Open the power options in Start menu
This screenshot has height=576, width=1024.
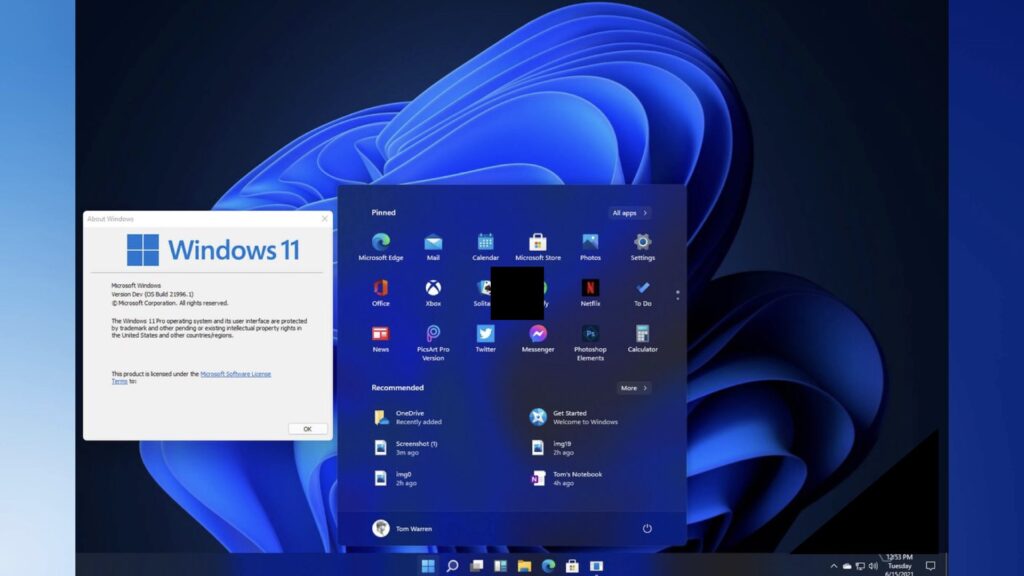[x=648, y=529]
